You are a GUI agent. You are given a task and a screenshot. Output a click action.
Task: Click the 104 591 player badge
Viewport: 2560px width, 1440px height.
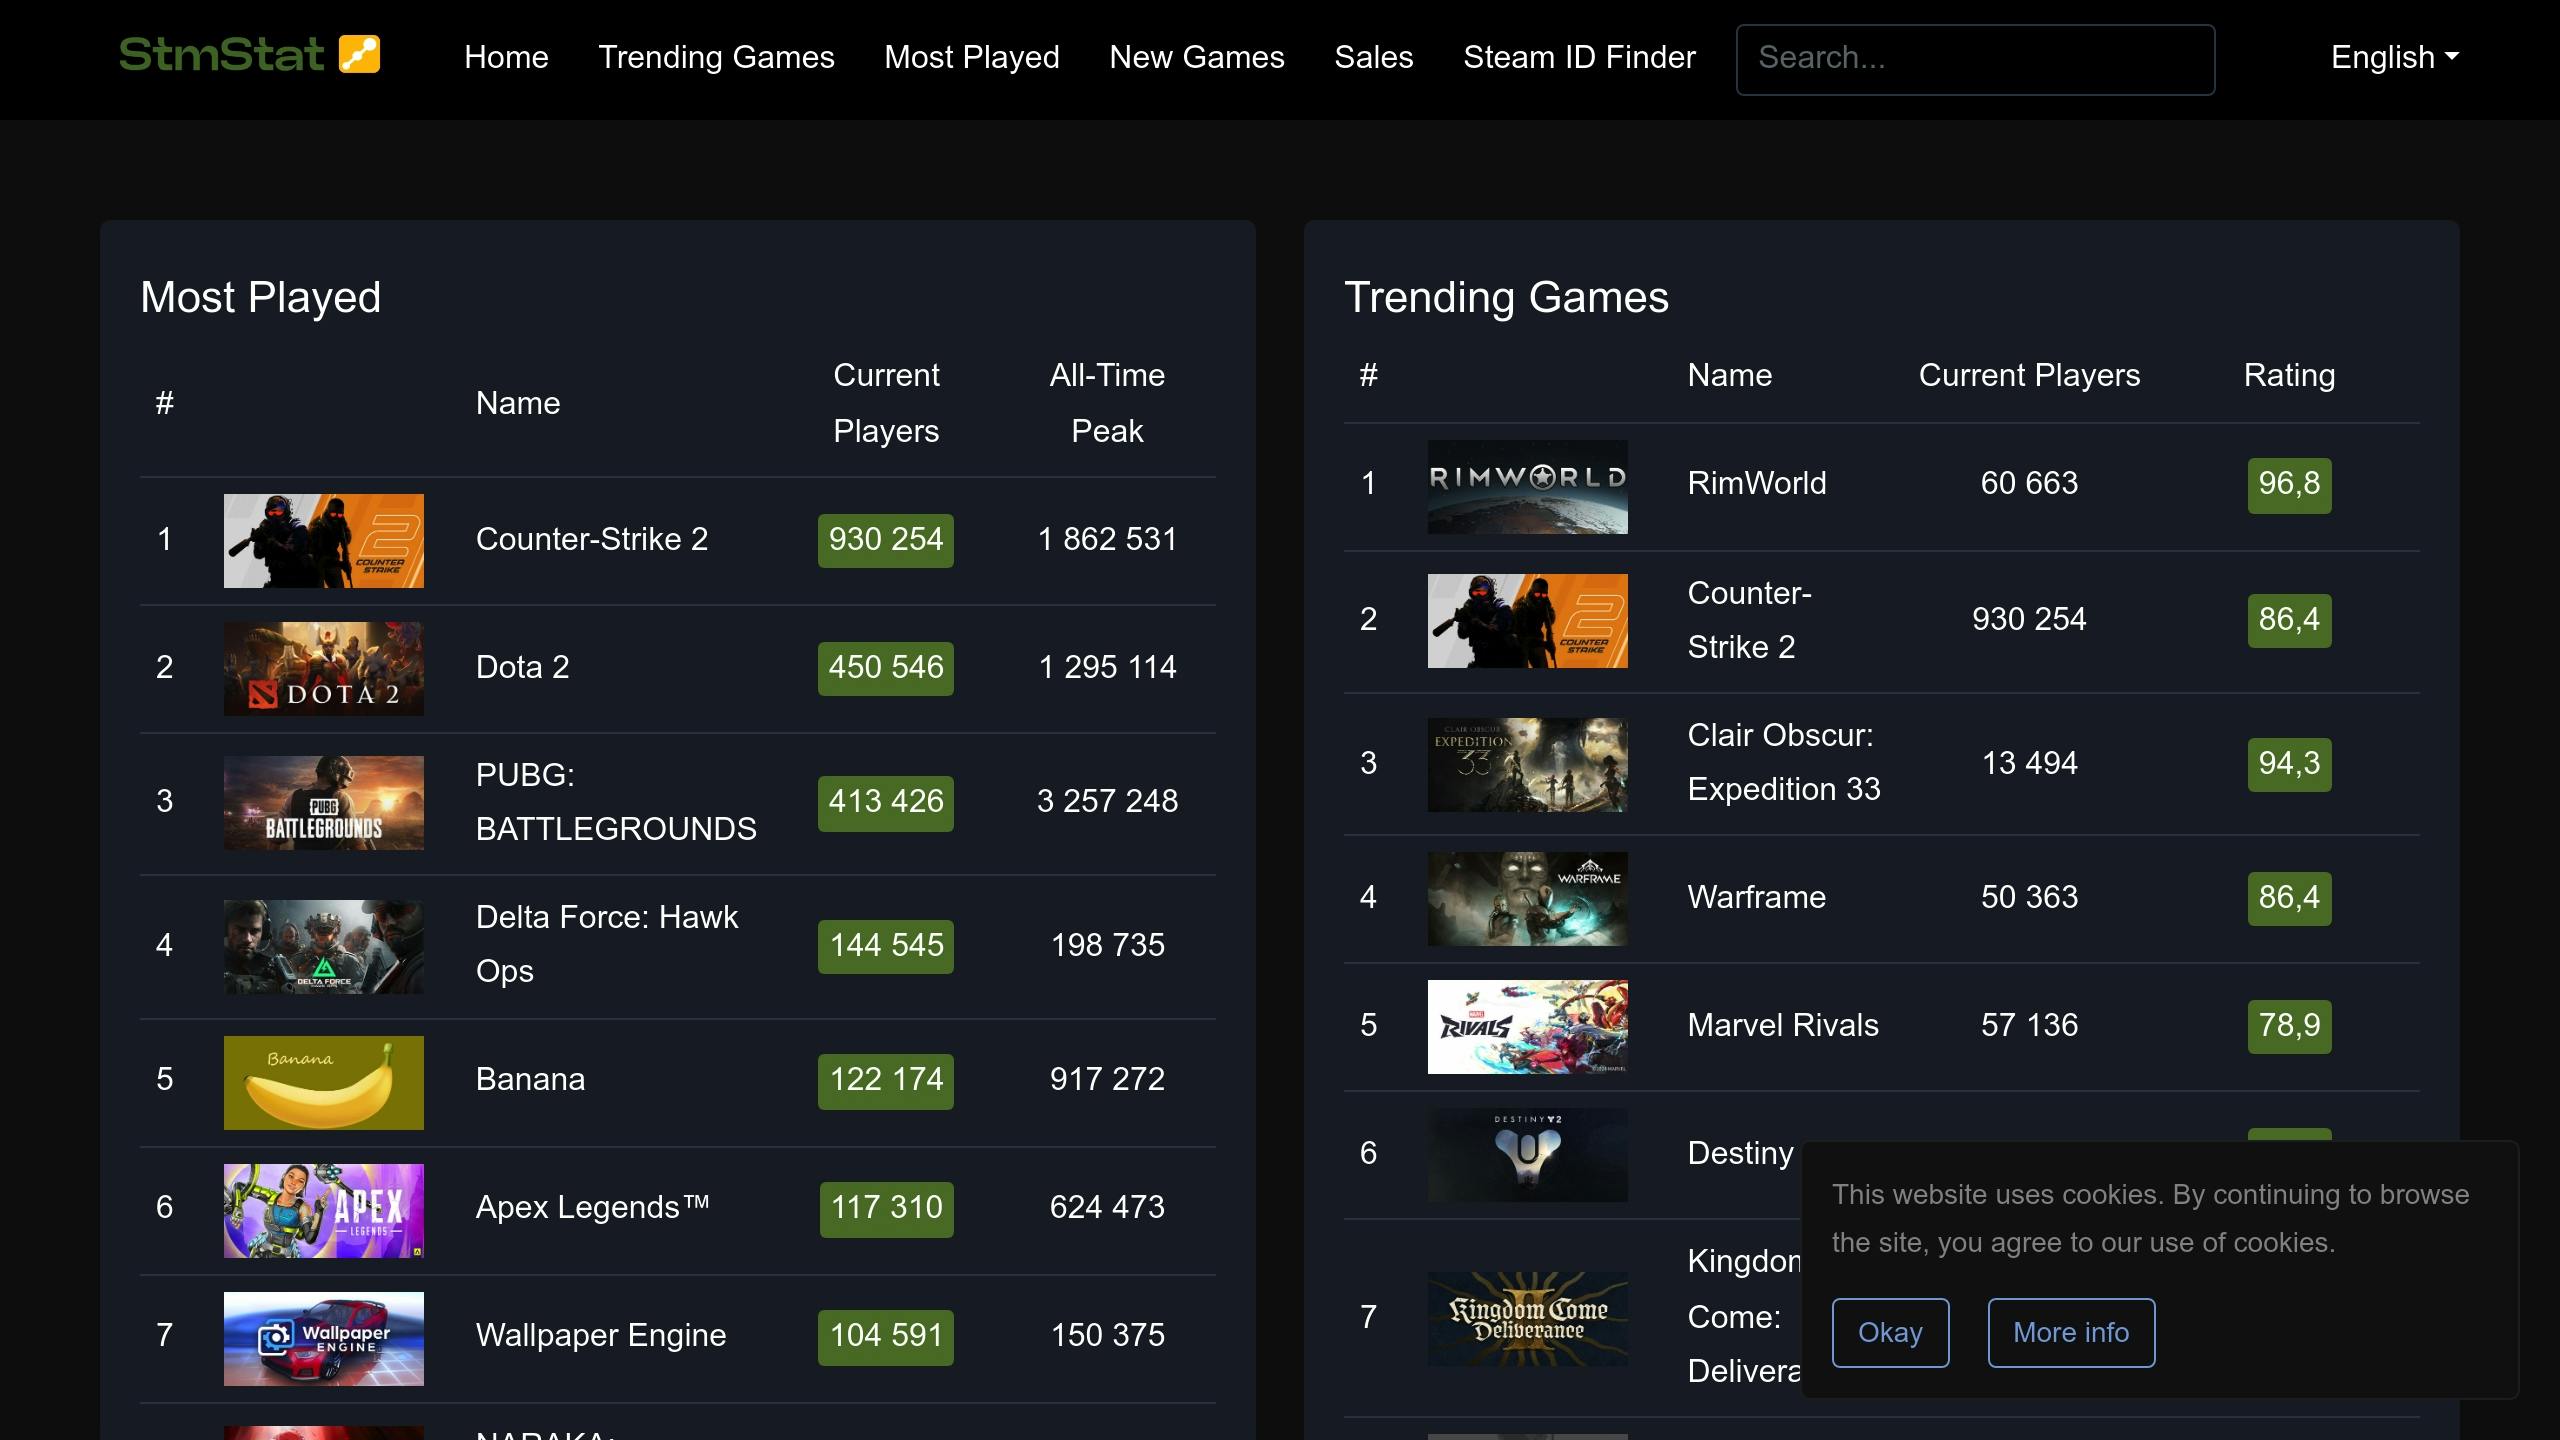(886, 1336)
